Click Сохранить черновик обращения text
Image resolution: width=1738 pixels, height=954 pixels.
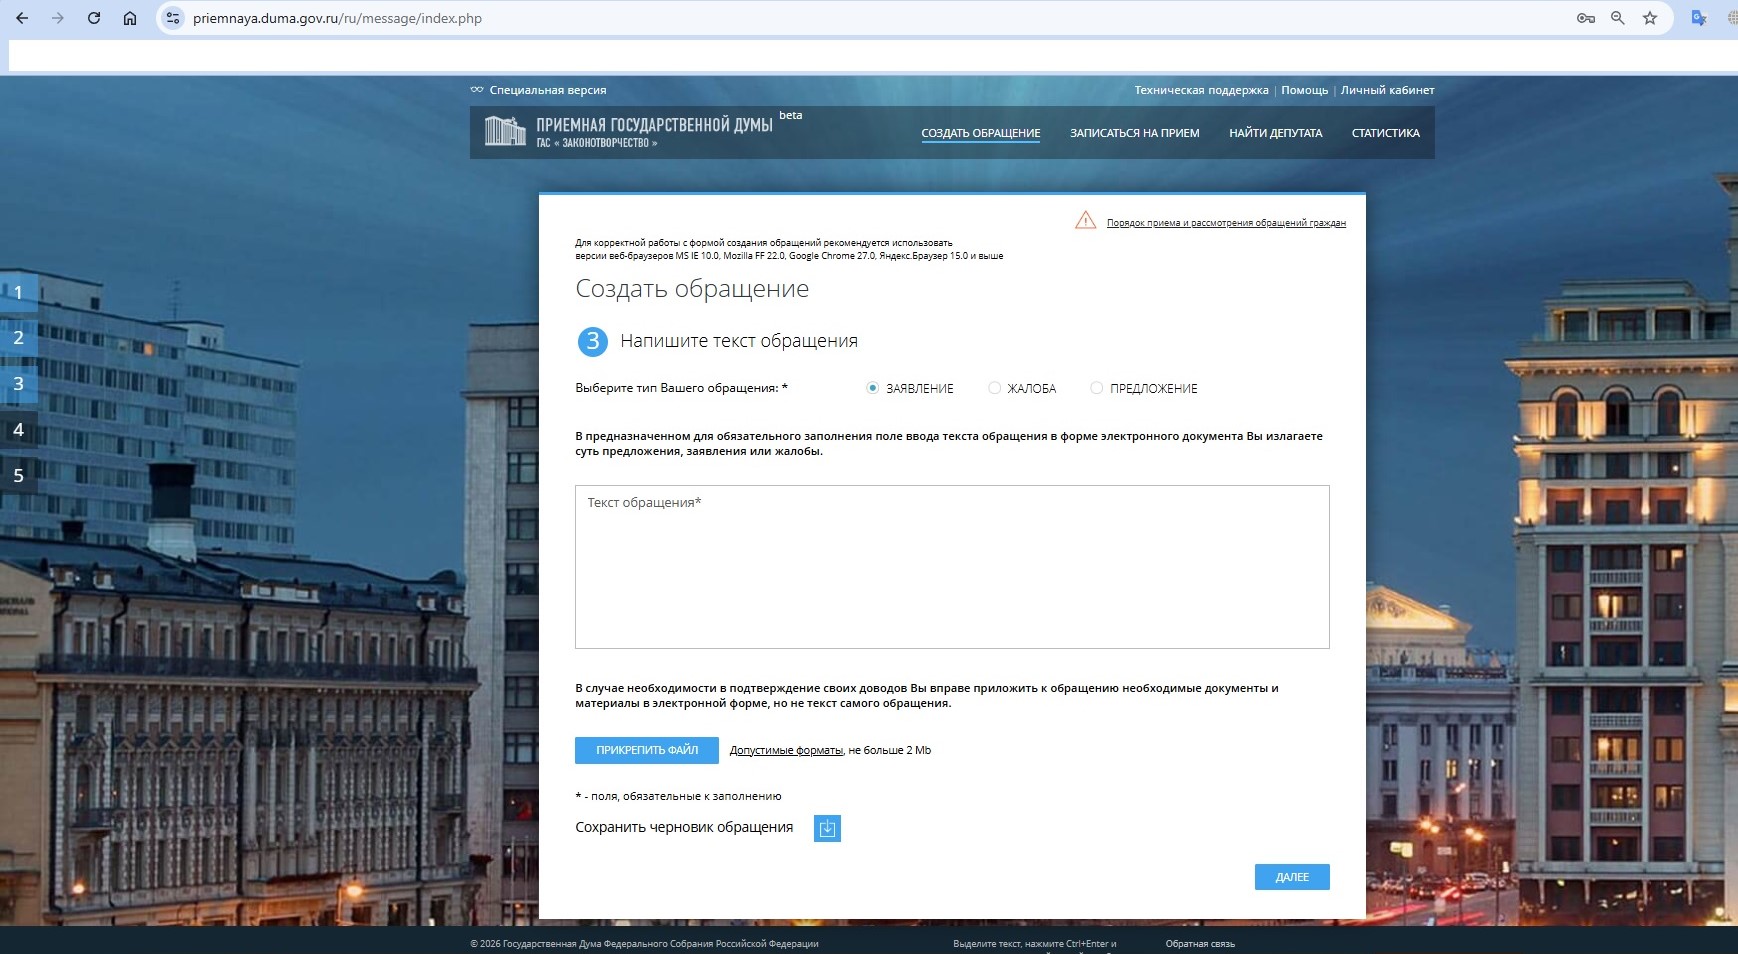[x=684, y=827]
